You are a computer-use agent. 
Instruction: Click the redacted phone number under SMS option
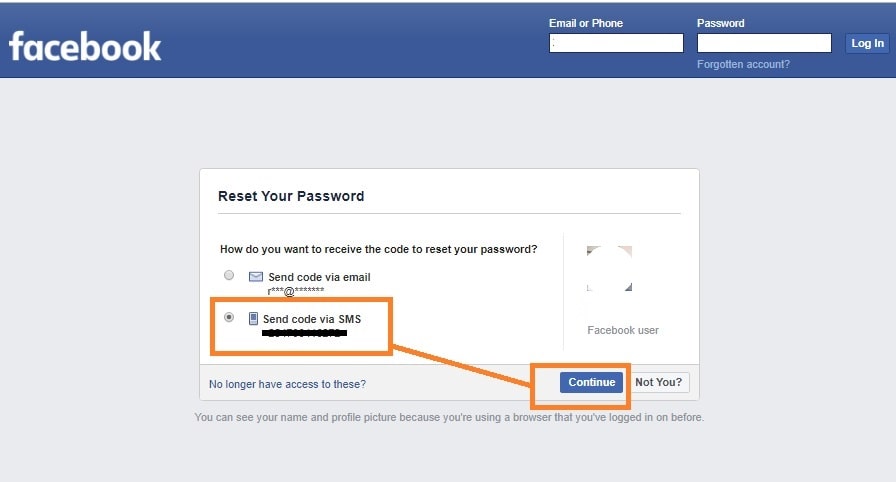(305, 333)
